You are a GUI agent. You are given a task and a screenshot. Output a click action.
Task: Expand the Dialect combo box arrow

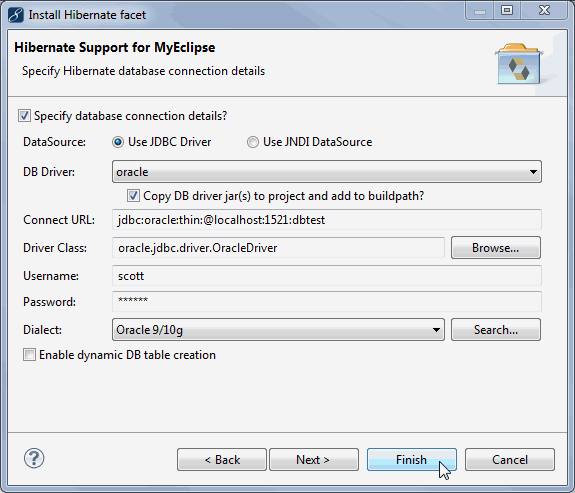[x=436, y=330]
